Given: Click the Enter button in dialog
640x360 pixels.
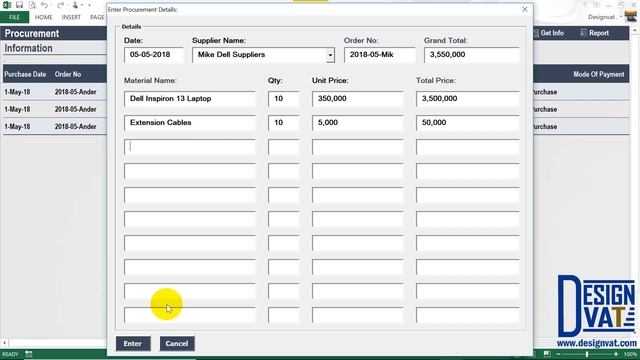Looking at the screenshot, I should [133, 344].
